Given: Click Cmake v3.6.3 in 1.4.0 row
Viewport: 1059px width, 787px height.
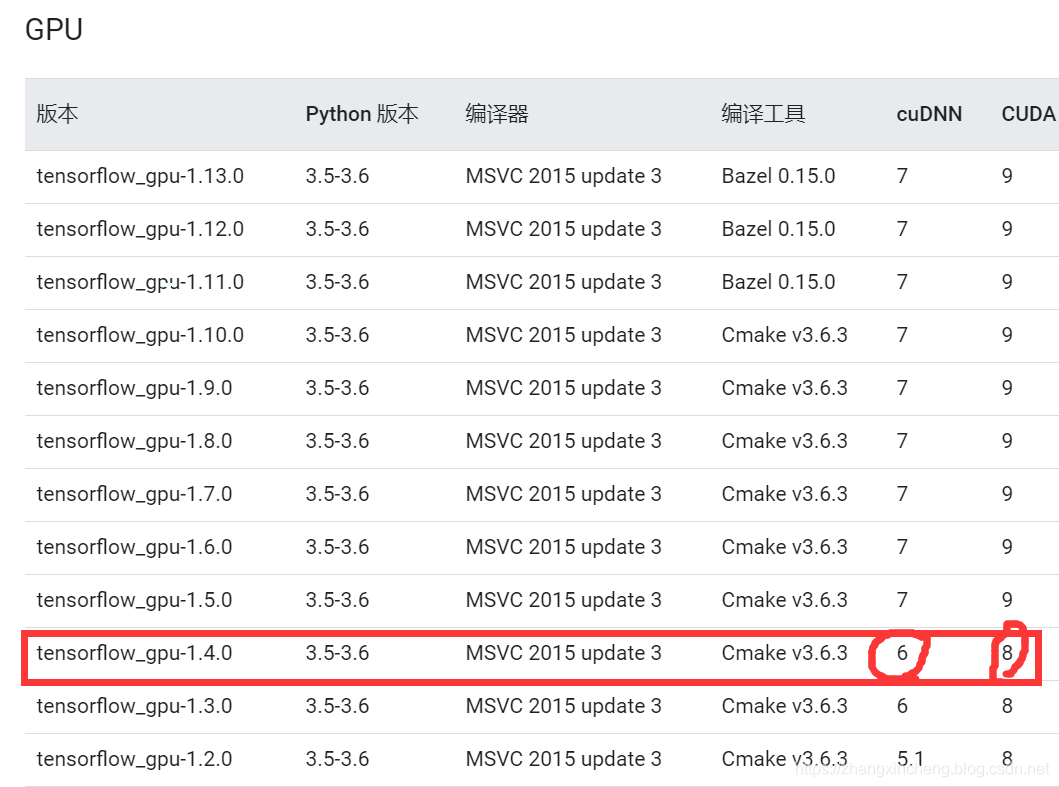Looking at the screenshot, I should click(x=784, y=653).
